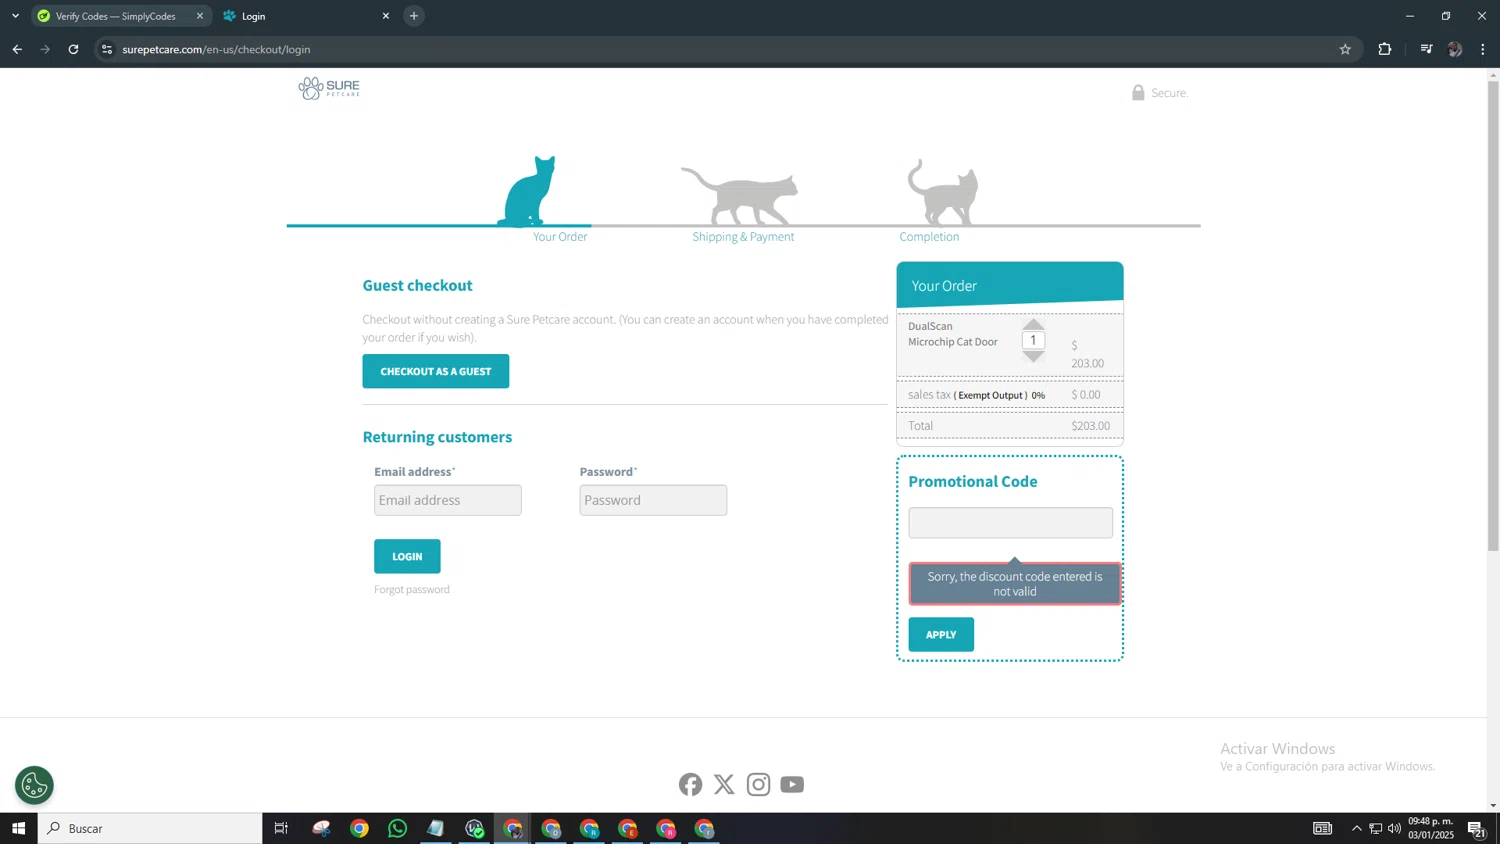Open the first Chrome icon on taskbar

[359, 828]
